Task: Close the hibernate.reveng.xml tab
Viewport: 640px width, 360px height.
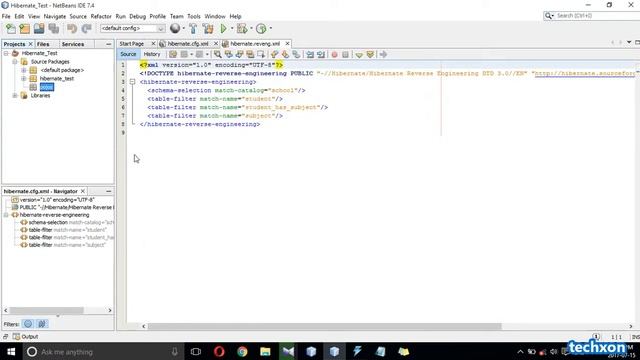Action: (x=287, y=44)
